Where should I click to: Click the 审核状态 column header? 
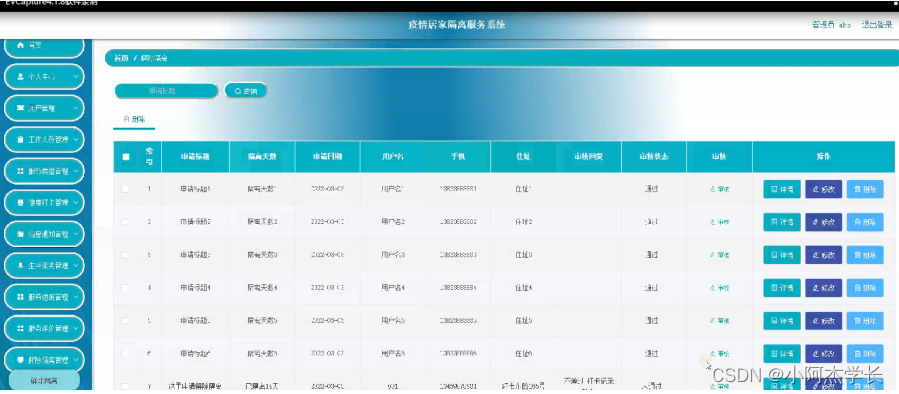click(654, 157)
